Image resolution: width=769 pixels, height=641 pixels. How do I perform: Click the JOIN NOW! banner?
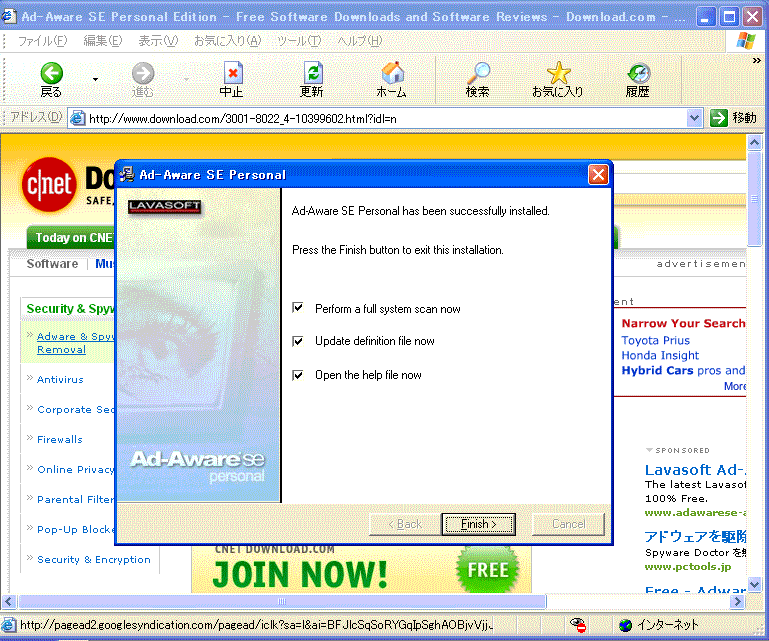[x=362, y=569]
